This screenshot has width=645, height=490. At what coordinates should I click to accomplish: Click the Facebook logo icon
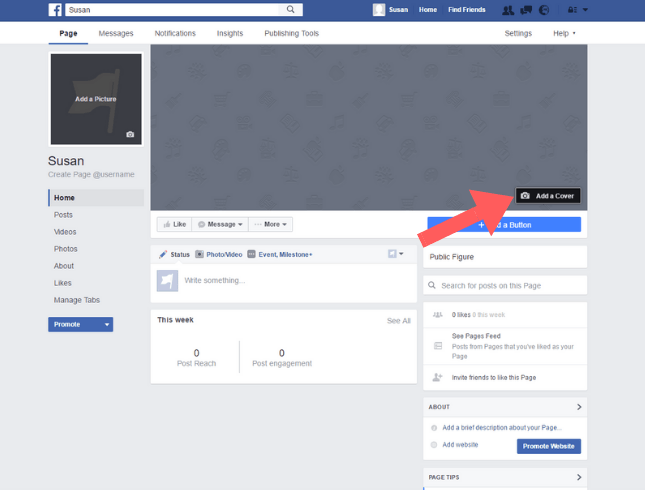[55, 10]
